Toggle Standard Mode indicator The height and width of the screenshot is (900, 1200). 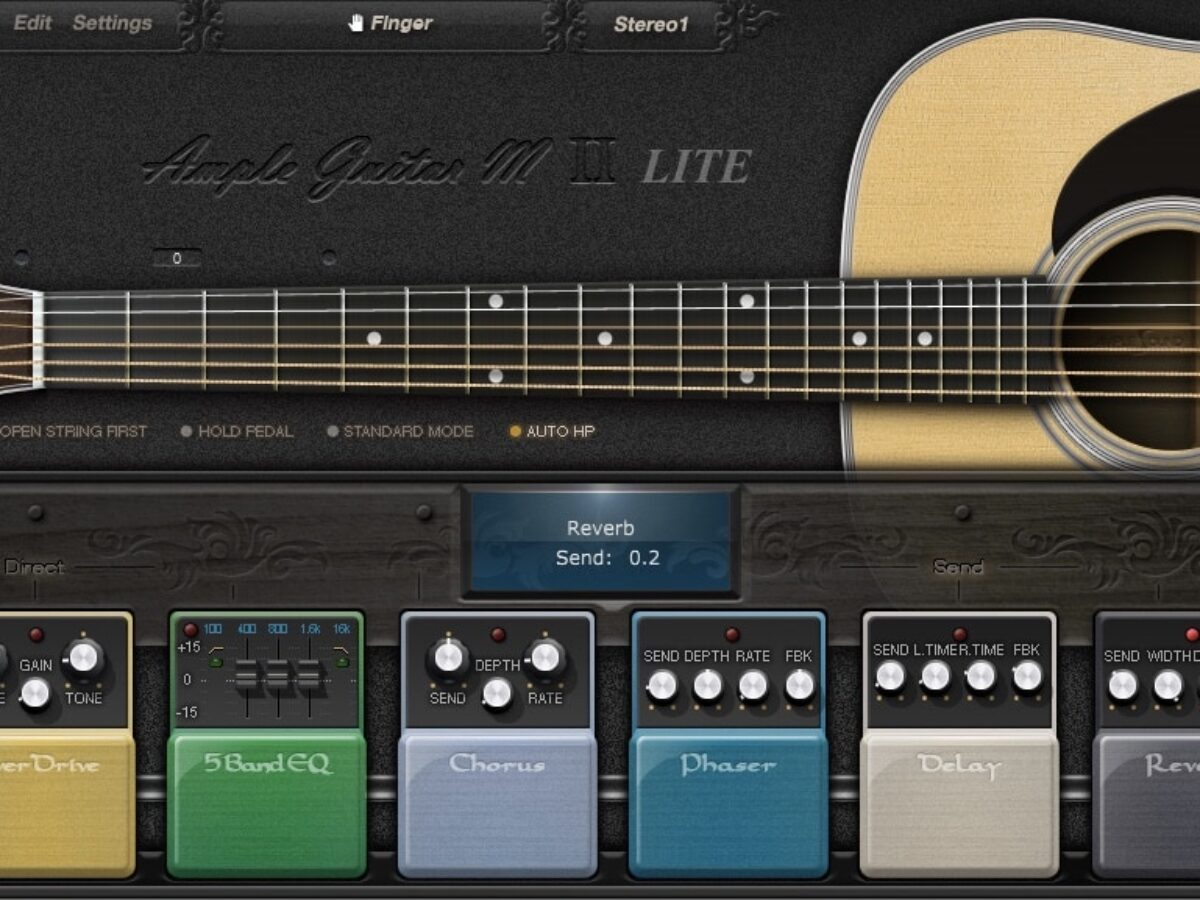coord(333,432)
